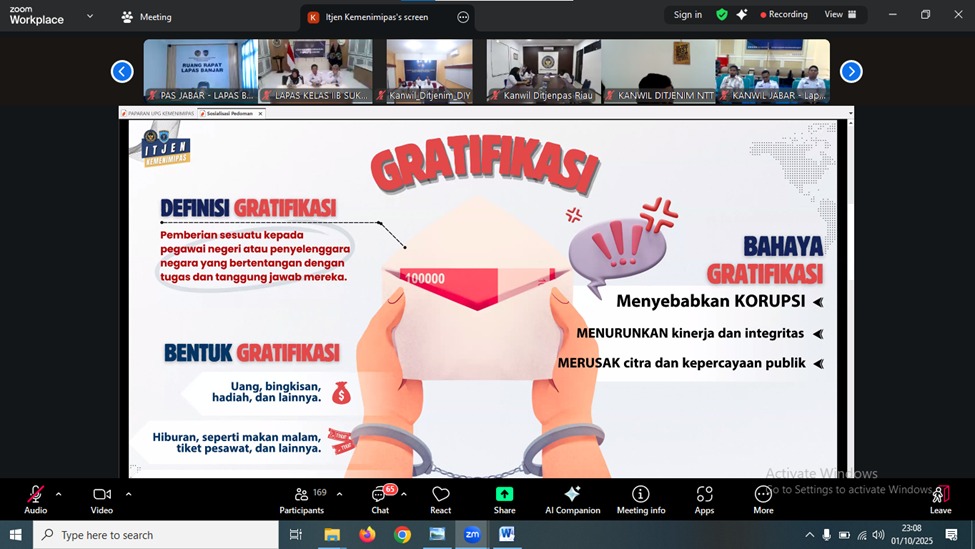Open the View layout menu
Viewport: 975px width, 549px height.
(840, 15)
